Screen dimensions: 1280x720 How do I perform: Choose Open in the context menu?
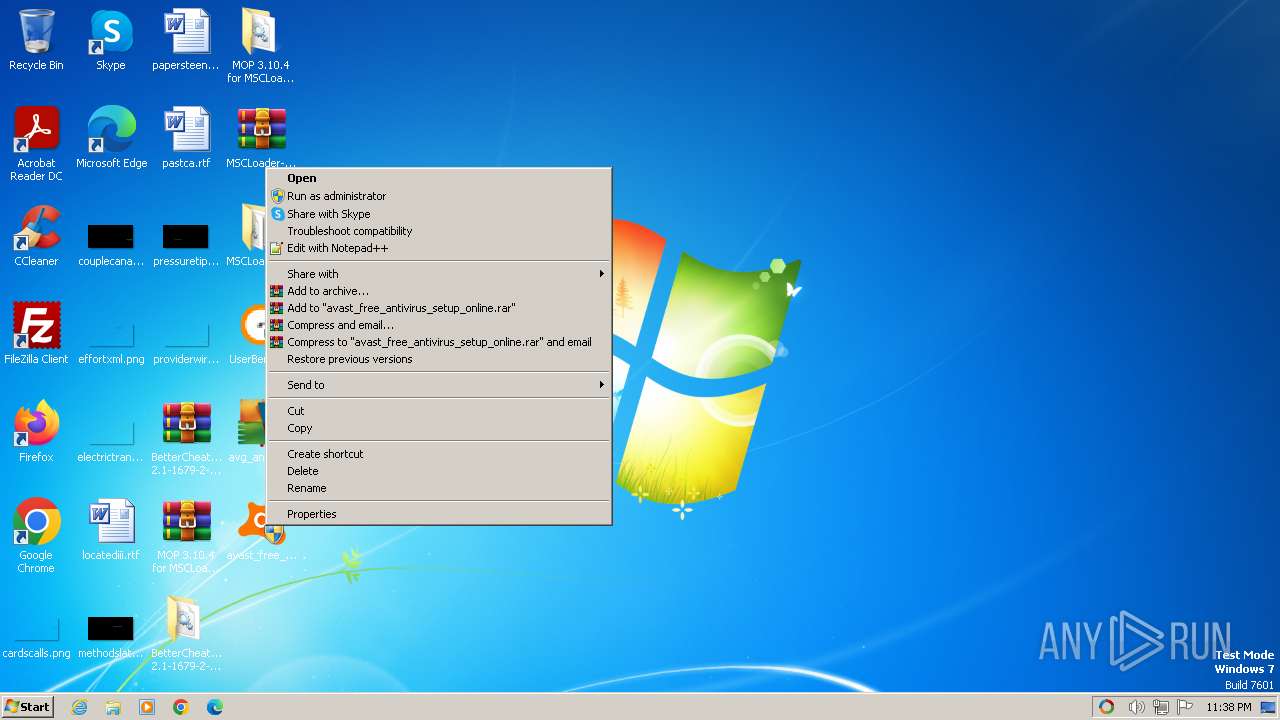439,179
